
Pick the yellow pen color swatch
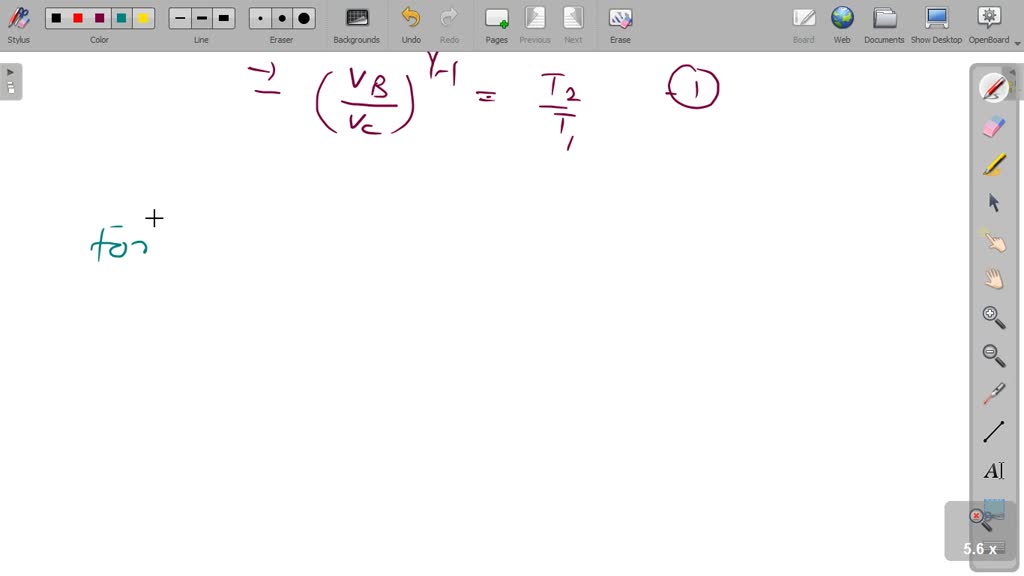141,17
